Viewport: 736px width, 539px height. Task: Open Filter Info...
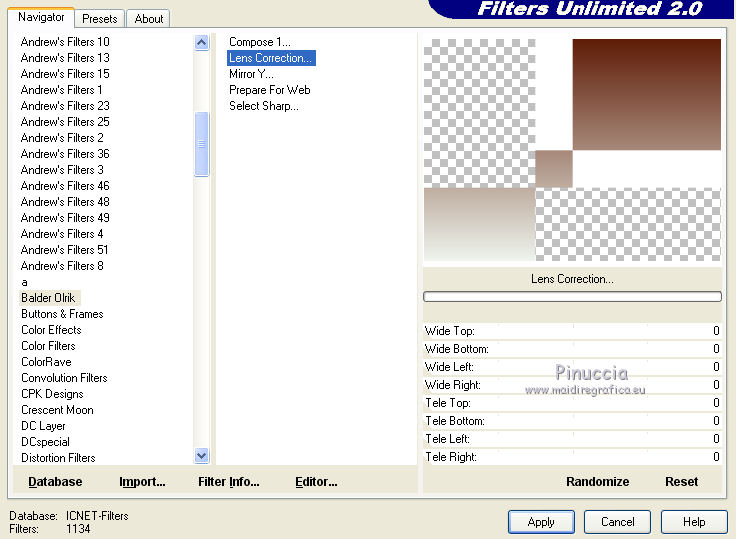tap(229, 482)
